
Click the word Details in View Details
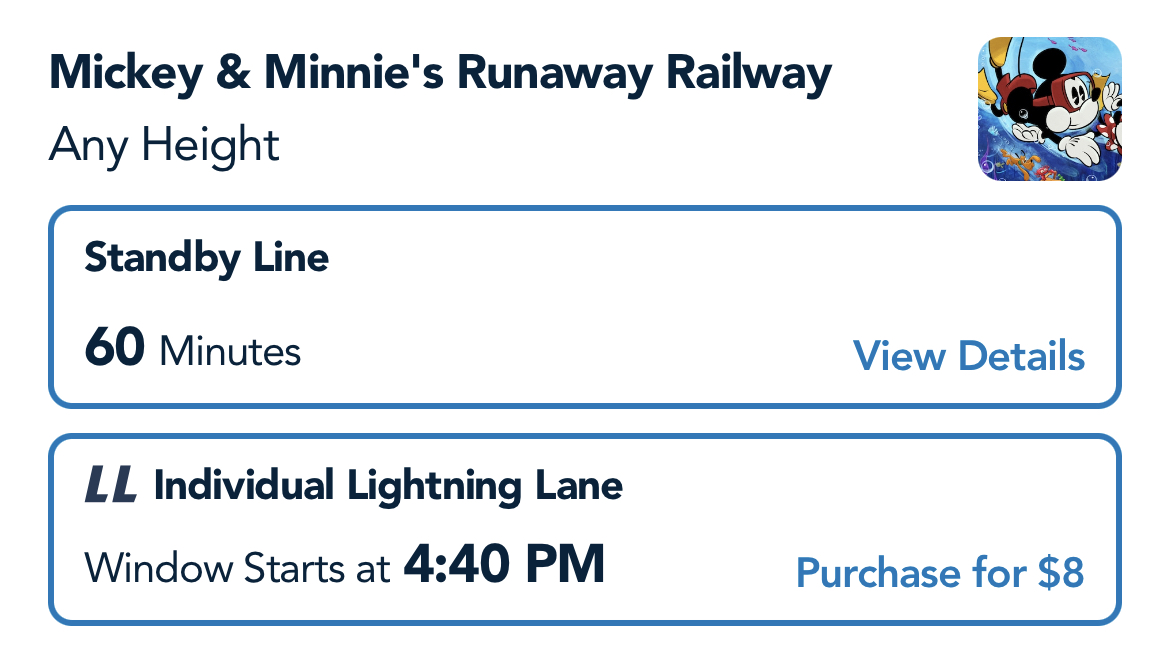coord(1021,356)
